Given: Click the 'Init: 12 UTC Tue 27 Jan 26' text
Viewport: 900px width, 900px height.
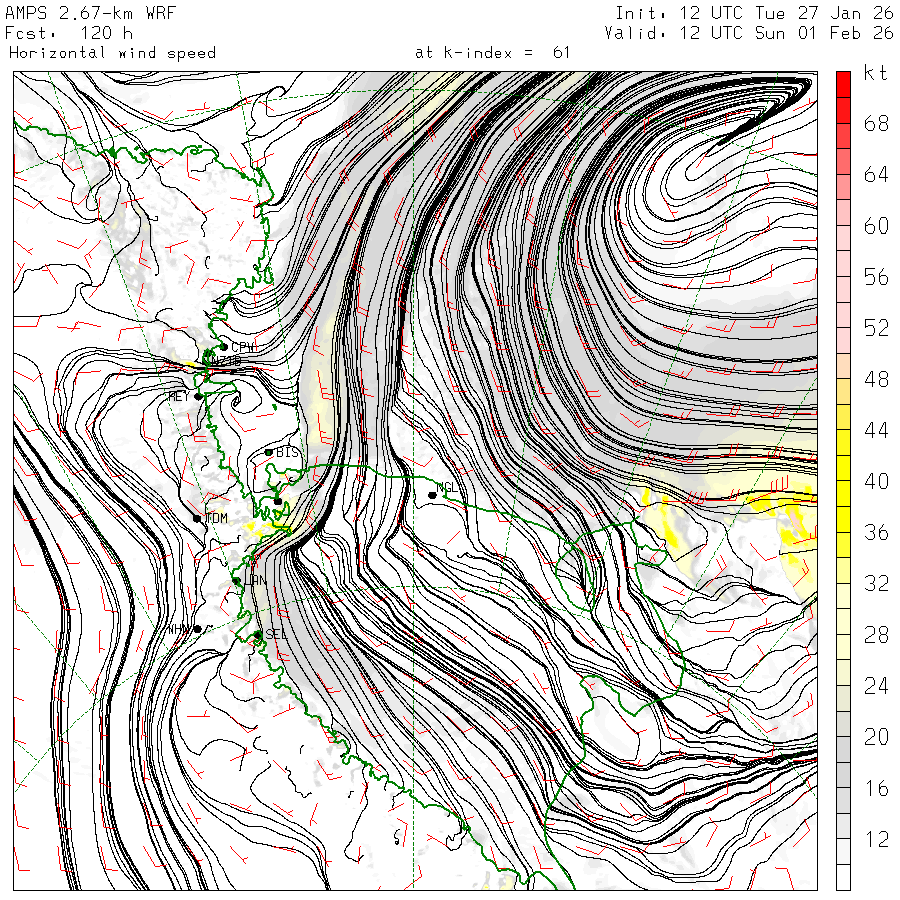Looking at the screenshot, I should [754, 13].
